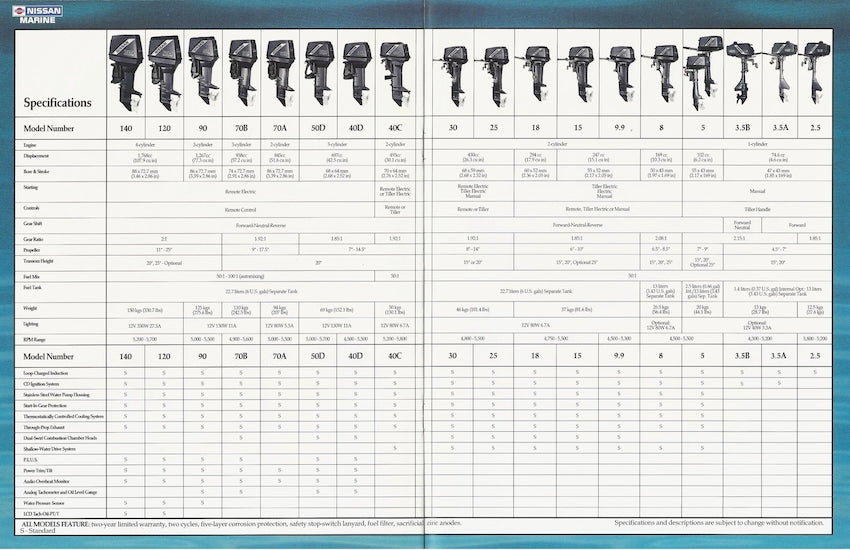Viewport: 850px width, 550px height.
Task: Select the model 3.5A outboard motor image
Action: coord(781,73)
